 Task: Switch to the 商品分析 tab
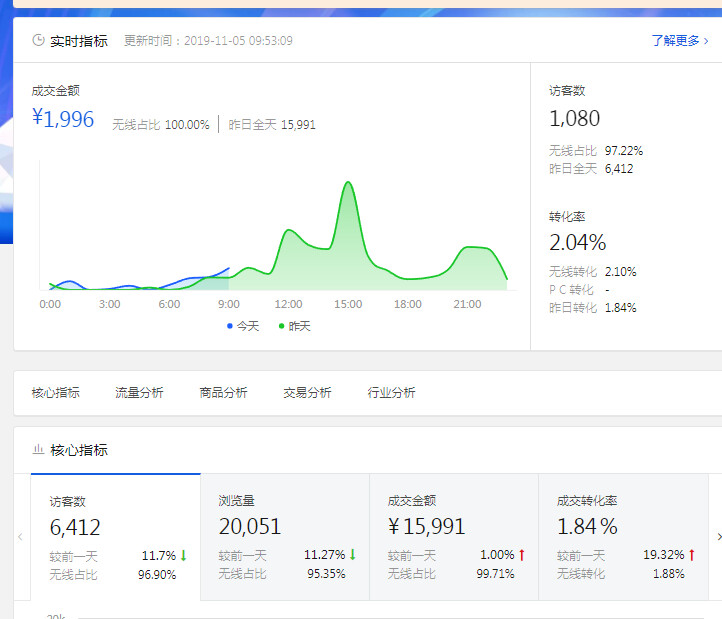[223, 393]
